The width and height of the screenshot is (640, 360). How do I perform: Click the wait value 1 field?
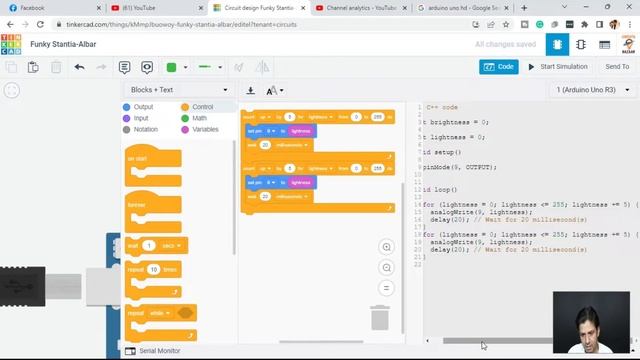[149, 246]
